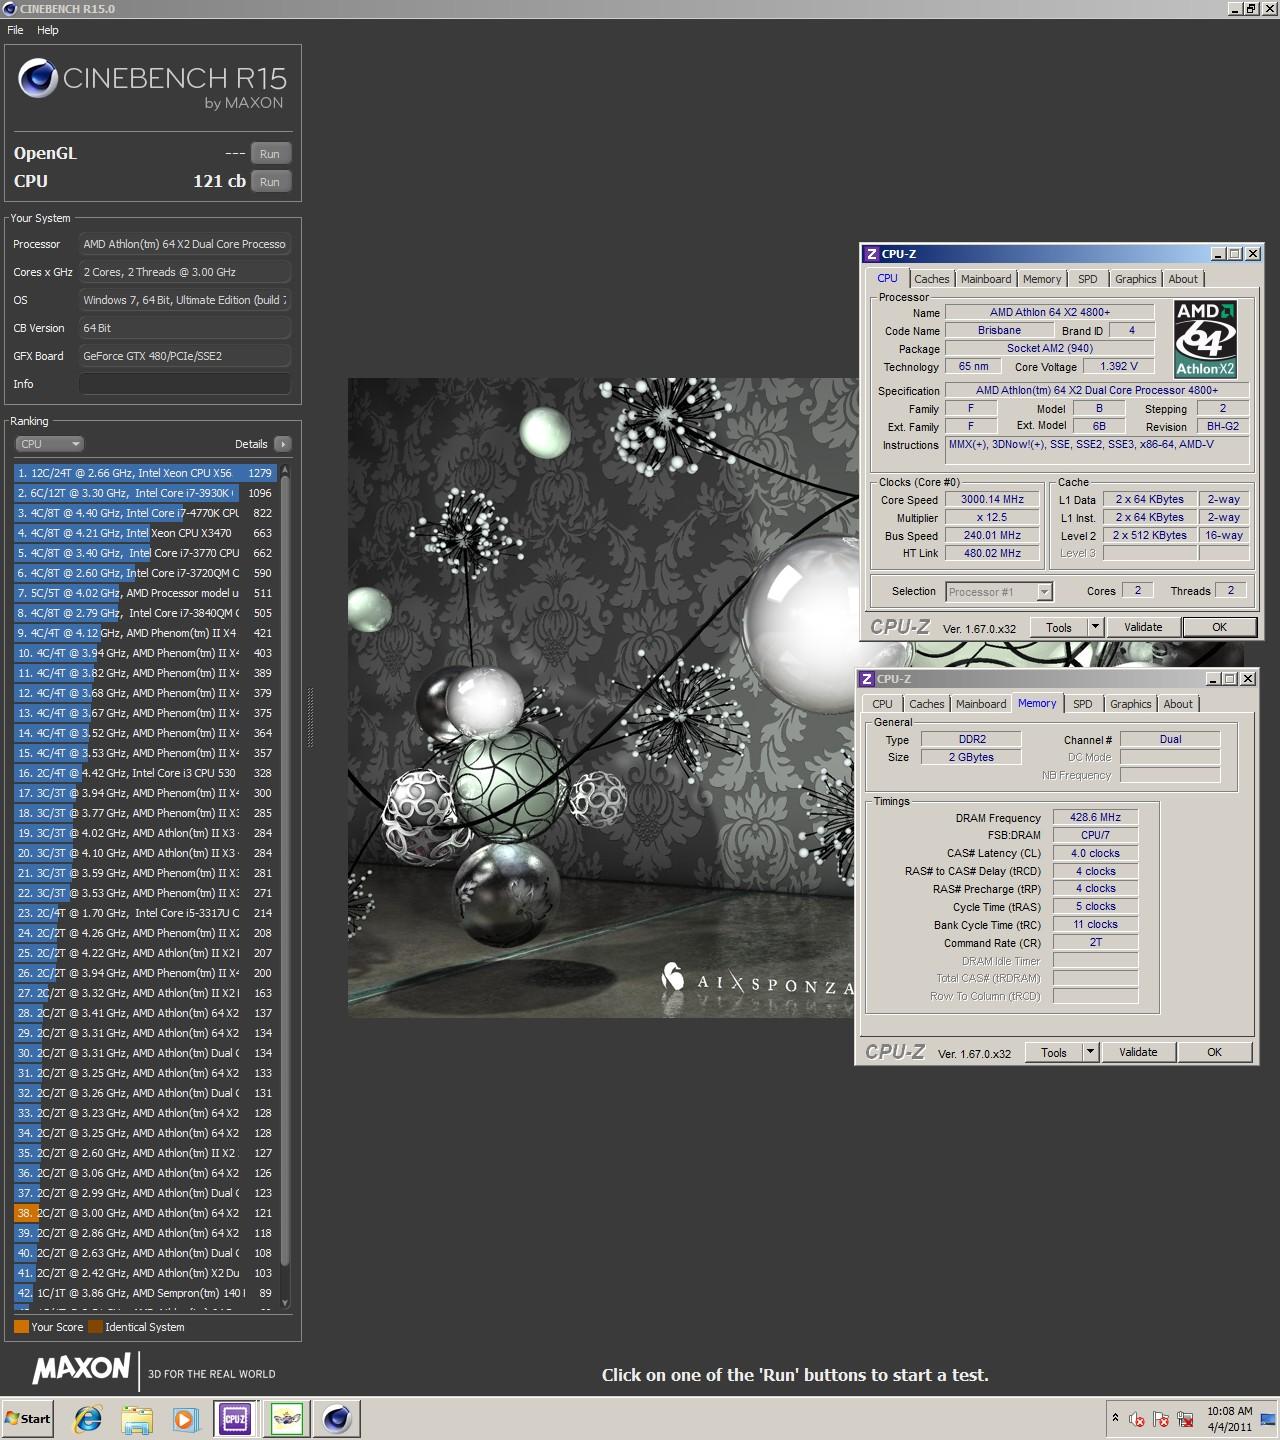The image size is (1280, 1440).
Task: Open Windows Media Player taskbar icon
Action: [x=185, y=1418]
